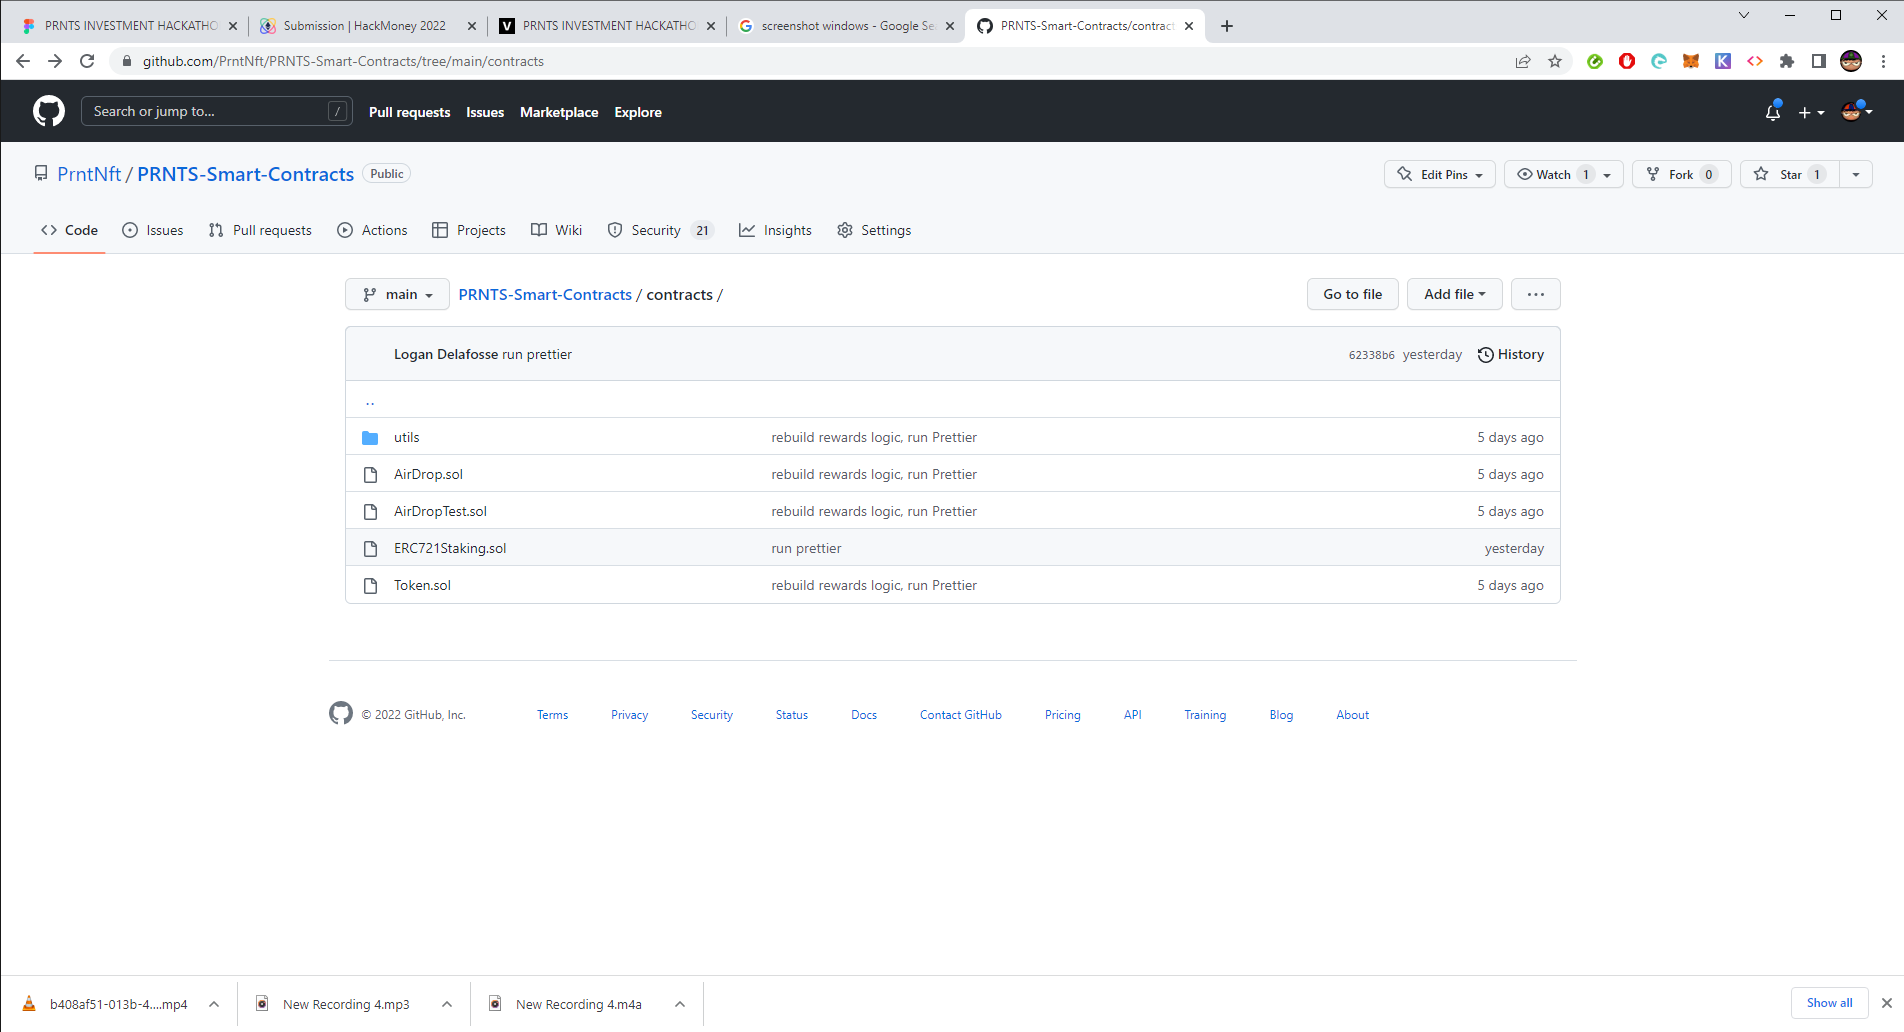Click the browser address bar URL
The image size is (1904, 1032).
[343, 61]
